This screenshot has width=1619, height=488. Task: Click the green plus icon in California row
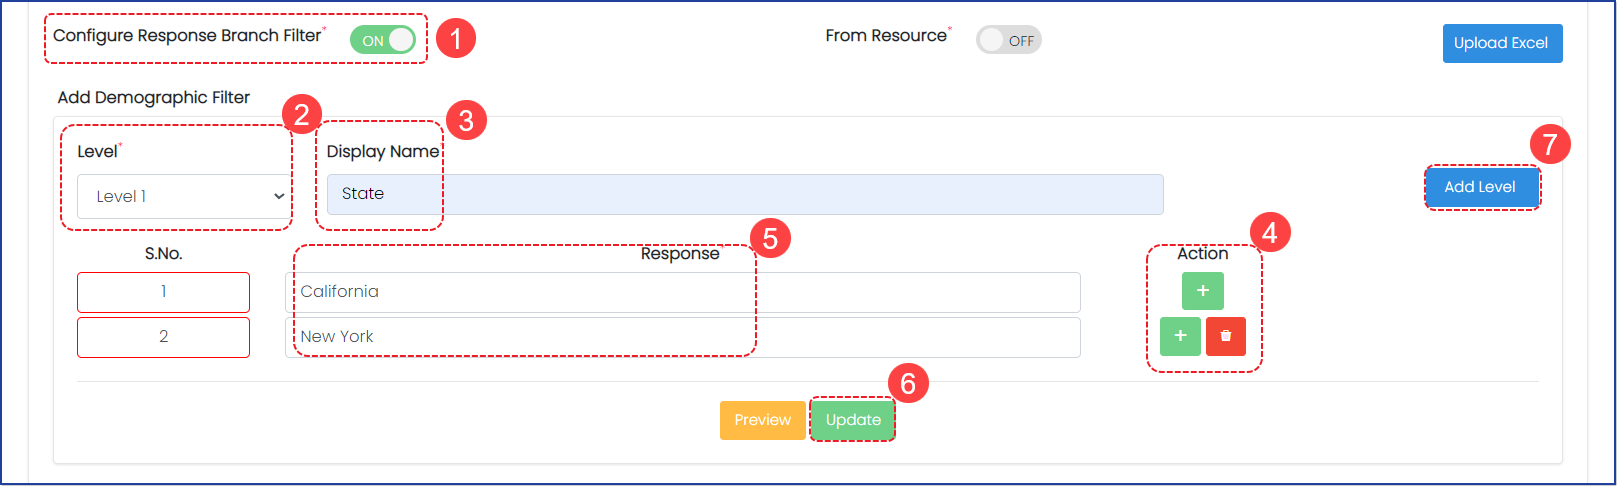[1202, 291]
